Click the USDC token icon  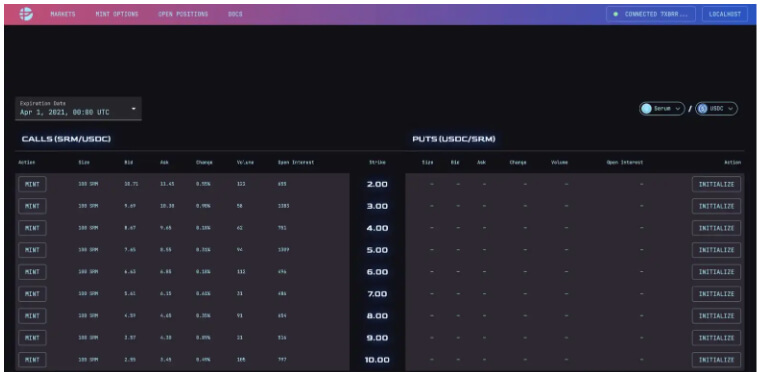coord(702,109)
